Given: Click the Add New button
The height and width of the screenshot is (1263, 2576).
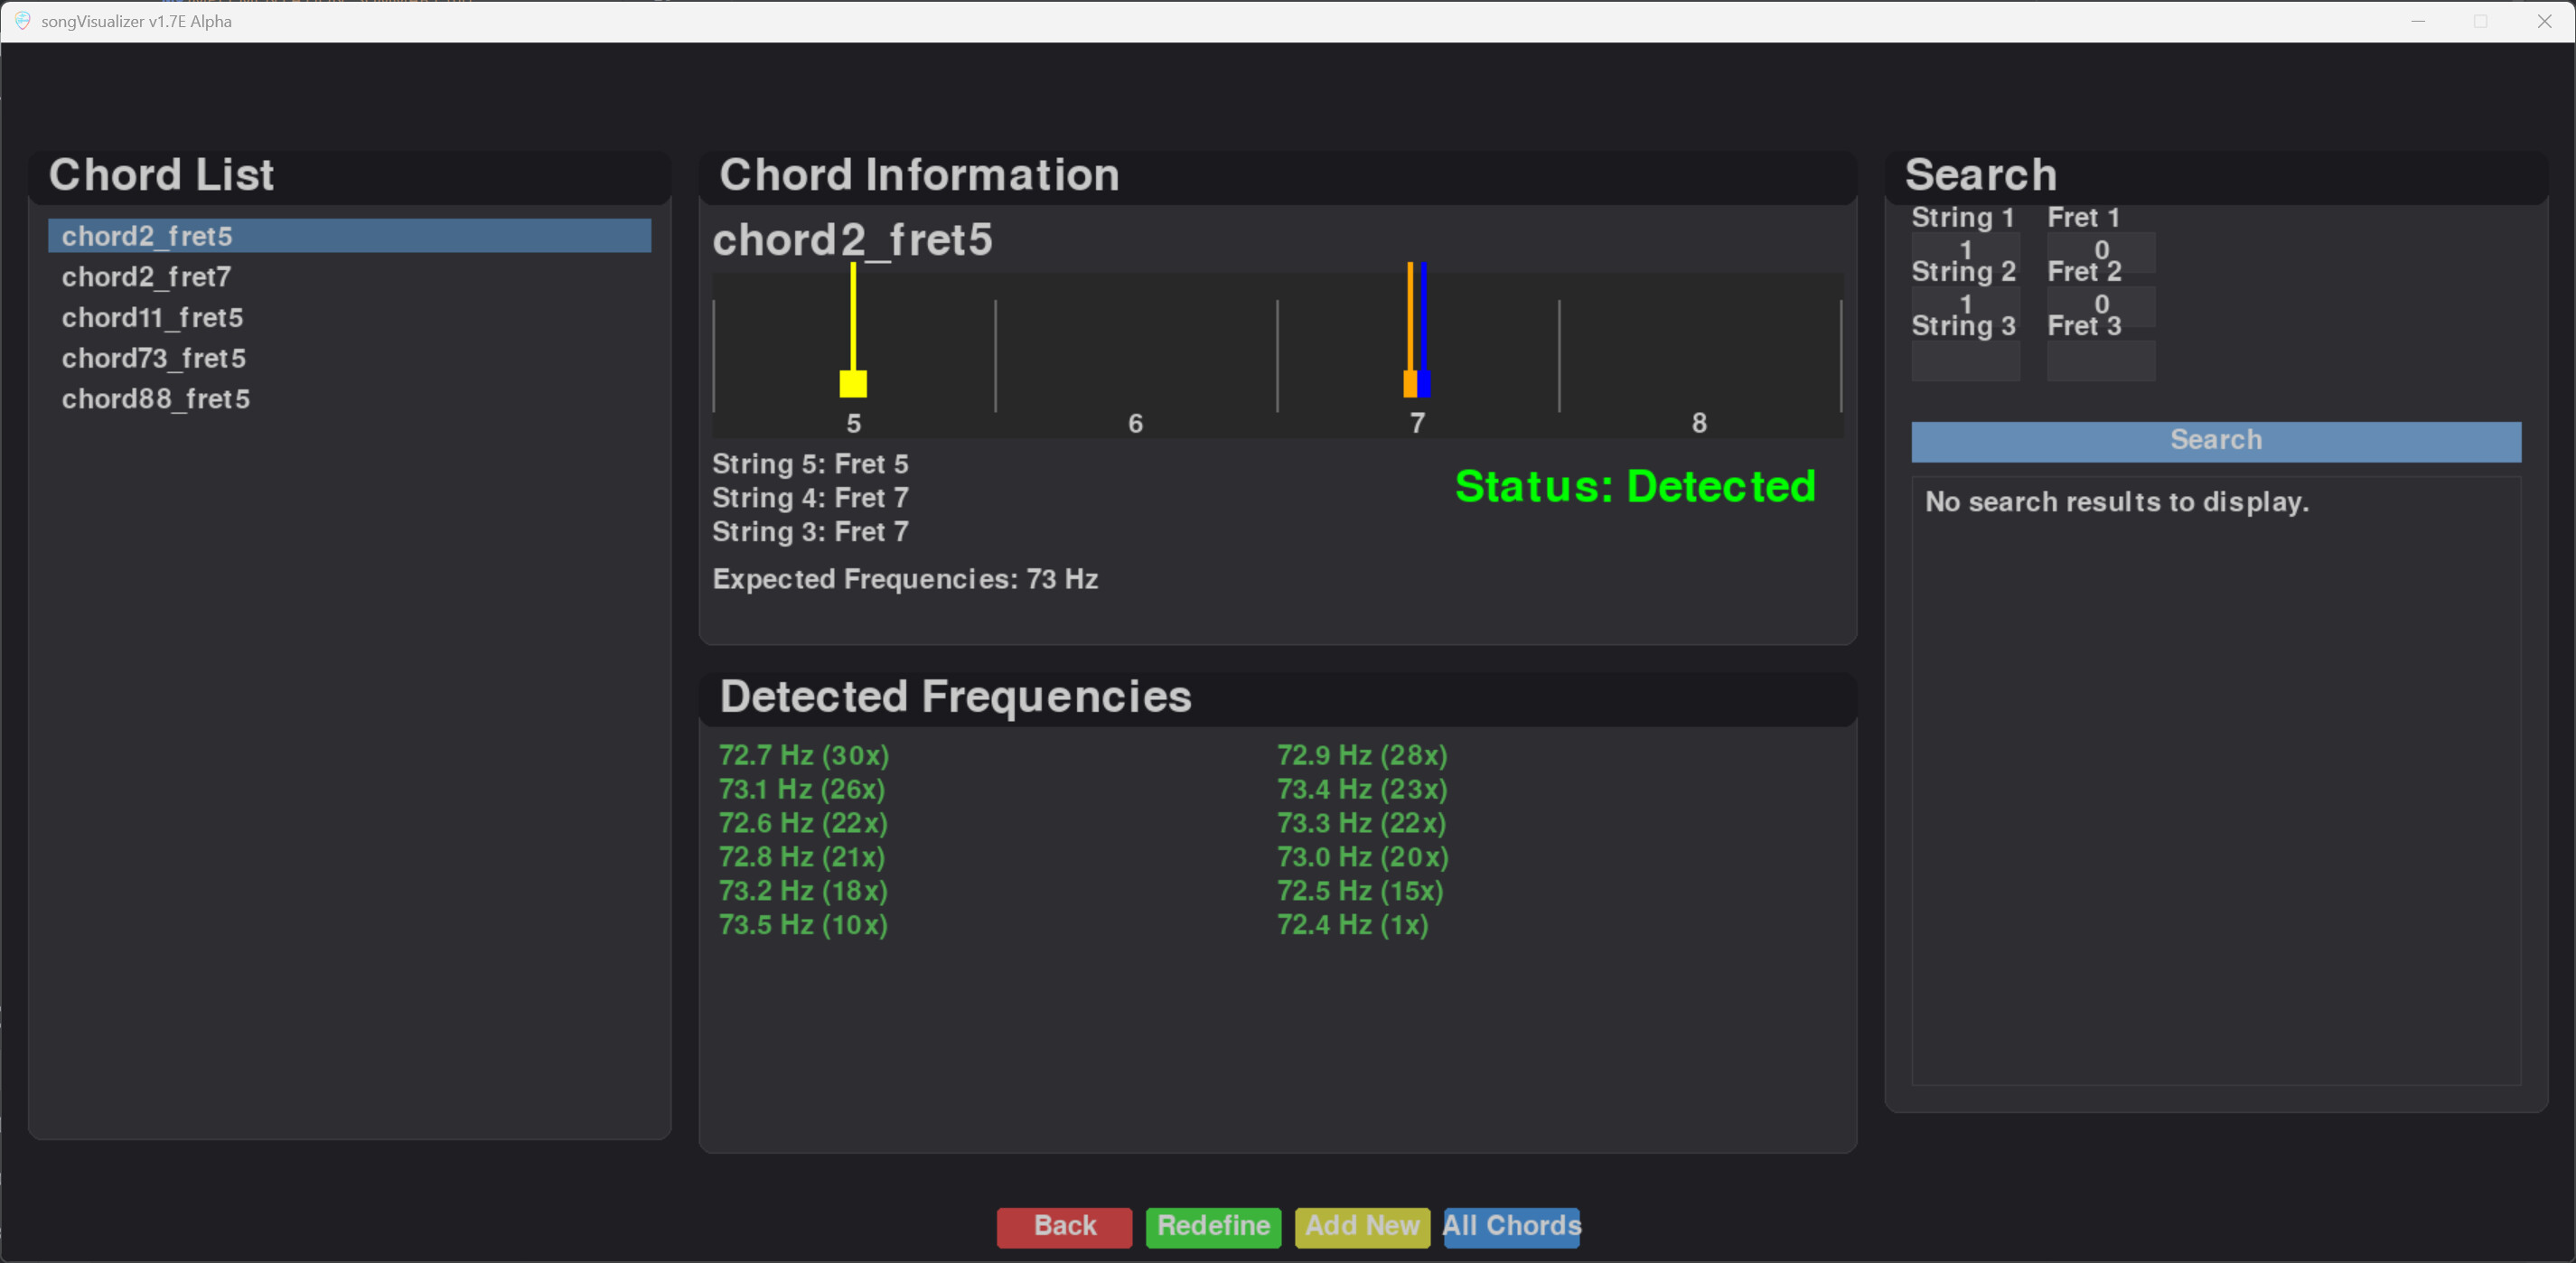Looking at the screenshot, I should click(x=1362, y=1227).
